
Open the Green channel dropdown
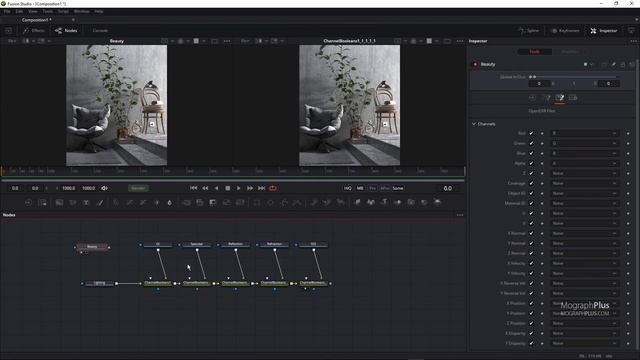pos(584,143)
